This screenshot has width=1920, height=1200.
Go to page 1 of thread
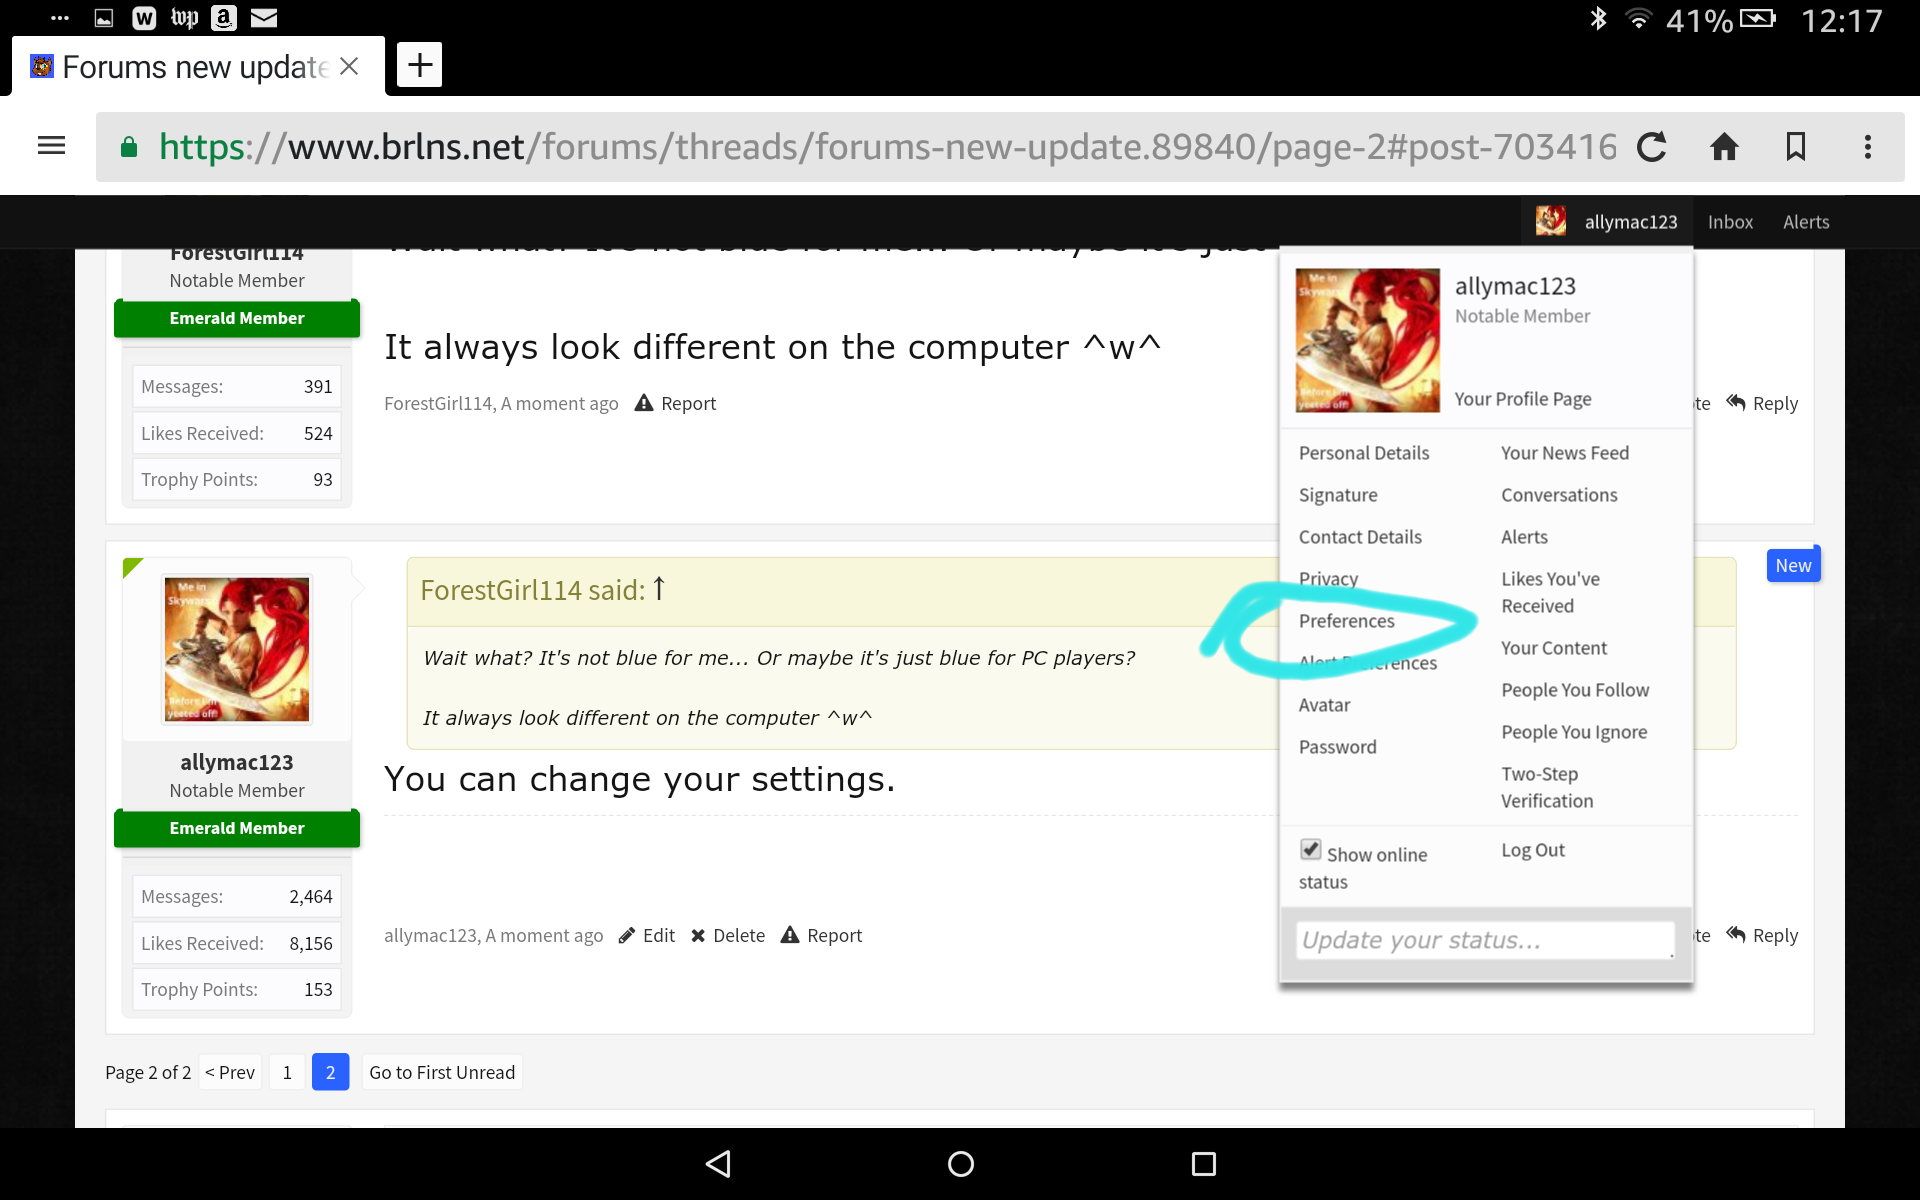[x=287, y=1072]
